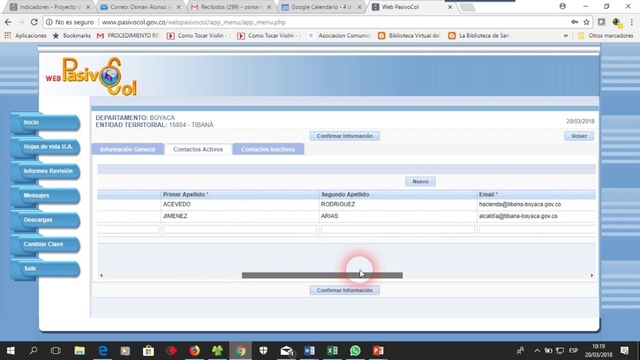Click the Nuevo button
This screenshot has height=360, width=640.
(420, 181)
